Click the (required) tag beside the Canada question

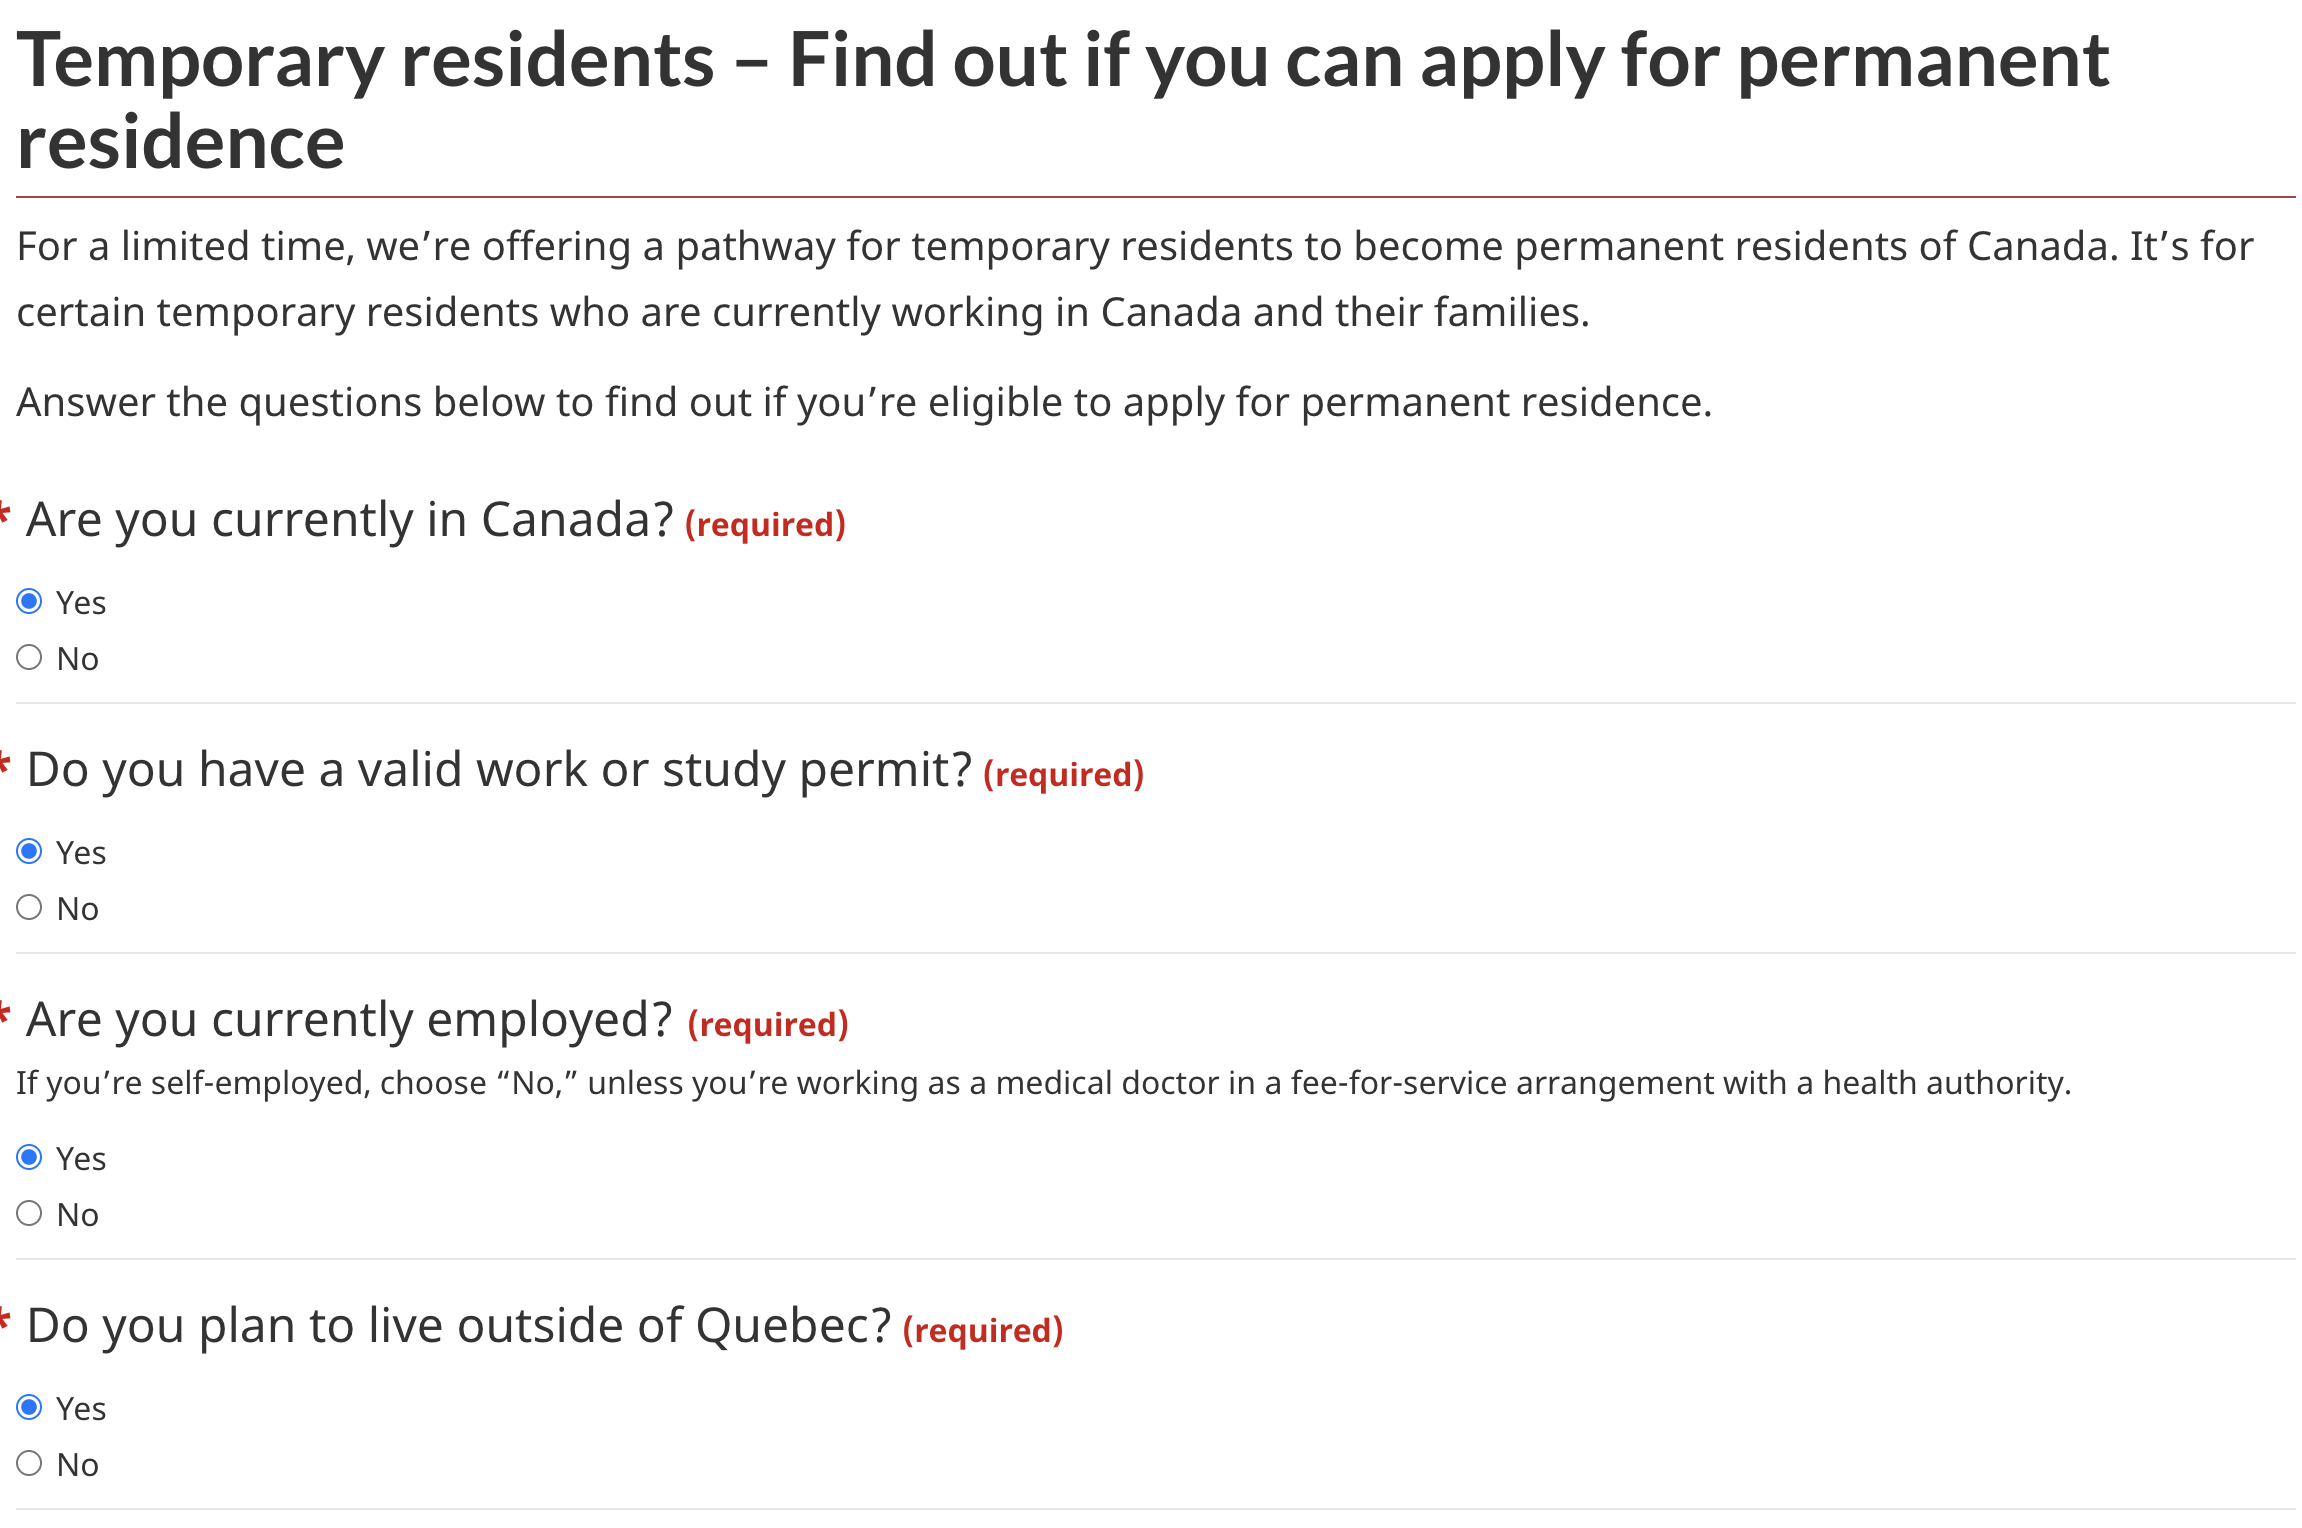coord(765,524)
